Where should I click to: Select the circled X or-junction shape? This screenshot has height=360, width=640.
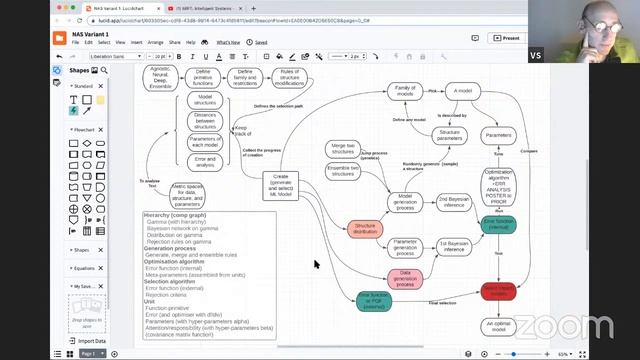87,209
